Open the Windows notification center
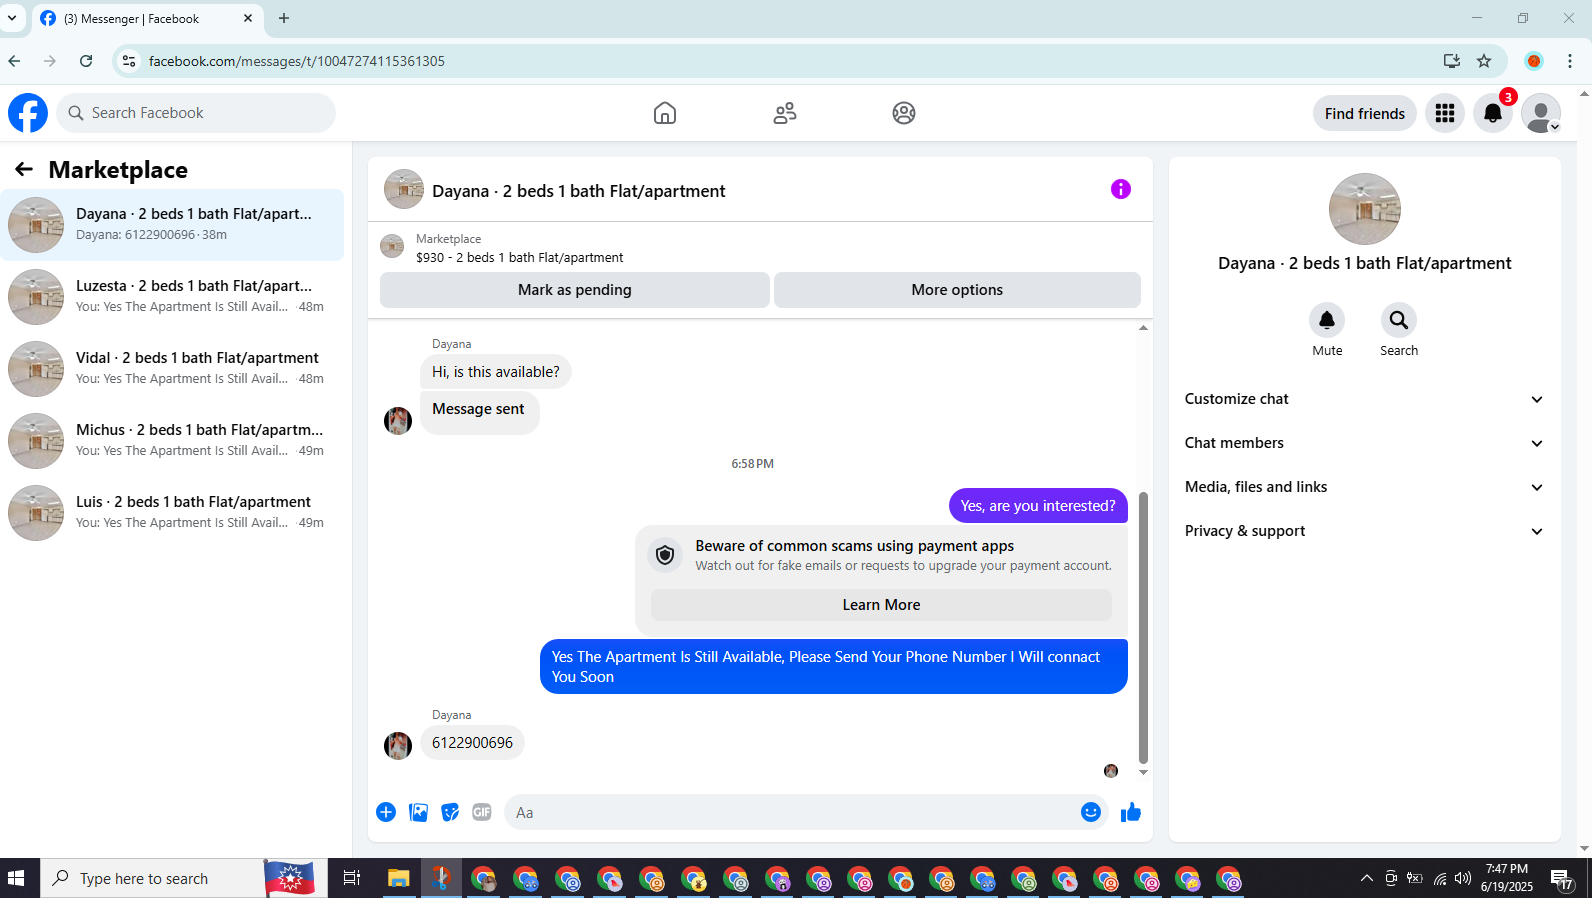The height and width of the screenshot is (898, 1592). coord(1562,878)
